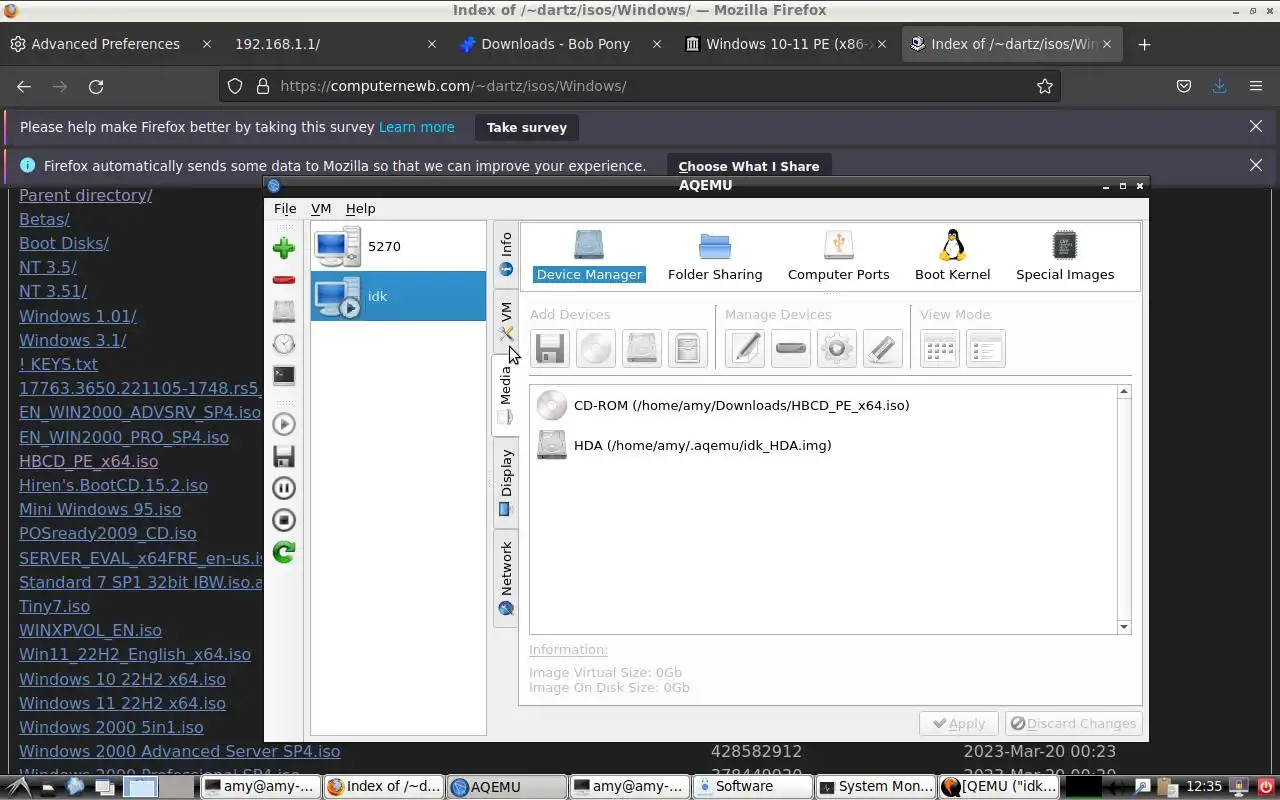Dismiss the survey notification bar
Image resolution: width=1280 pixels, height=800 pixels.
click(x=1256, y=126)
